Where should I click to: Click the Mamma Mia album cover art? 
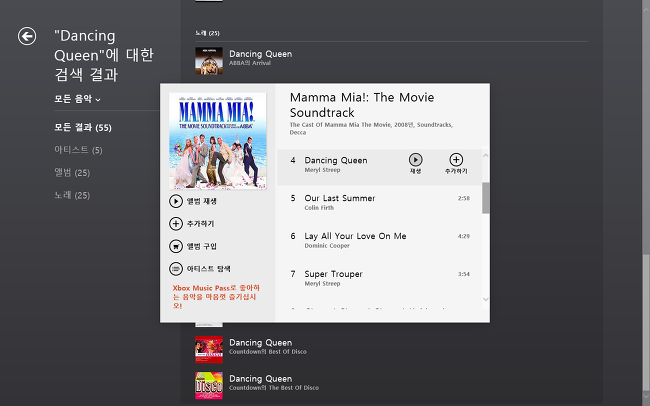[x=218, y=141]
